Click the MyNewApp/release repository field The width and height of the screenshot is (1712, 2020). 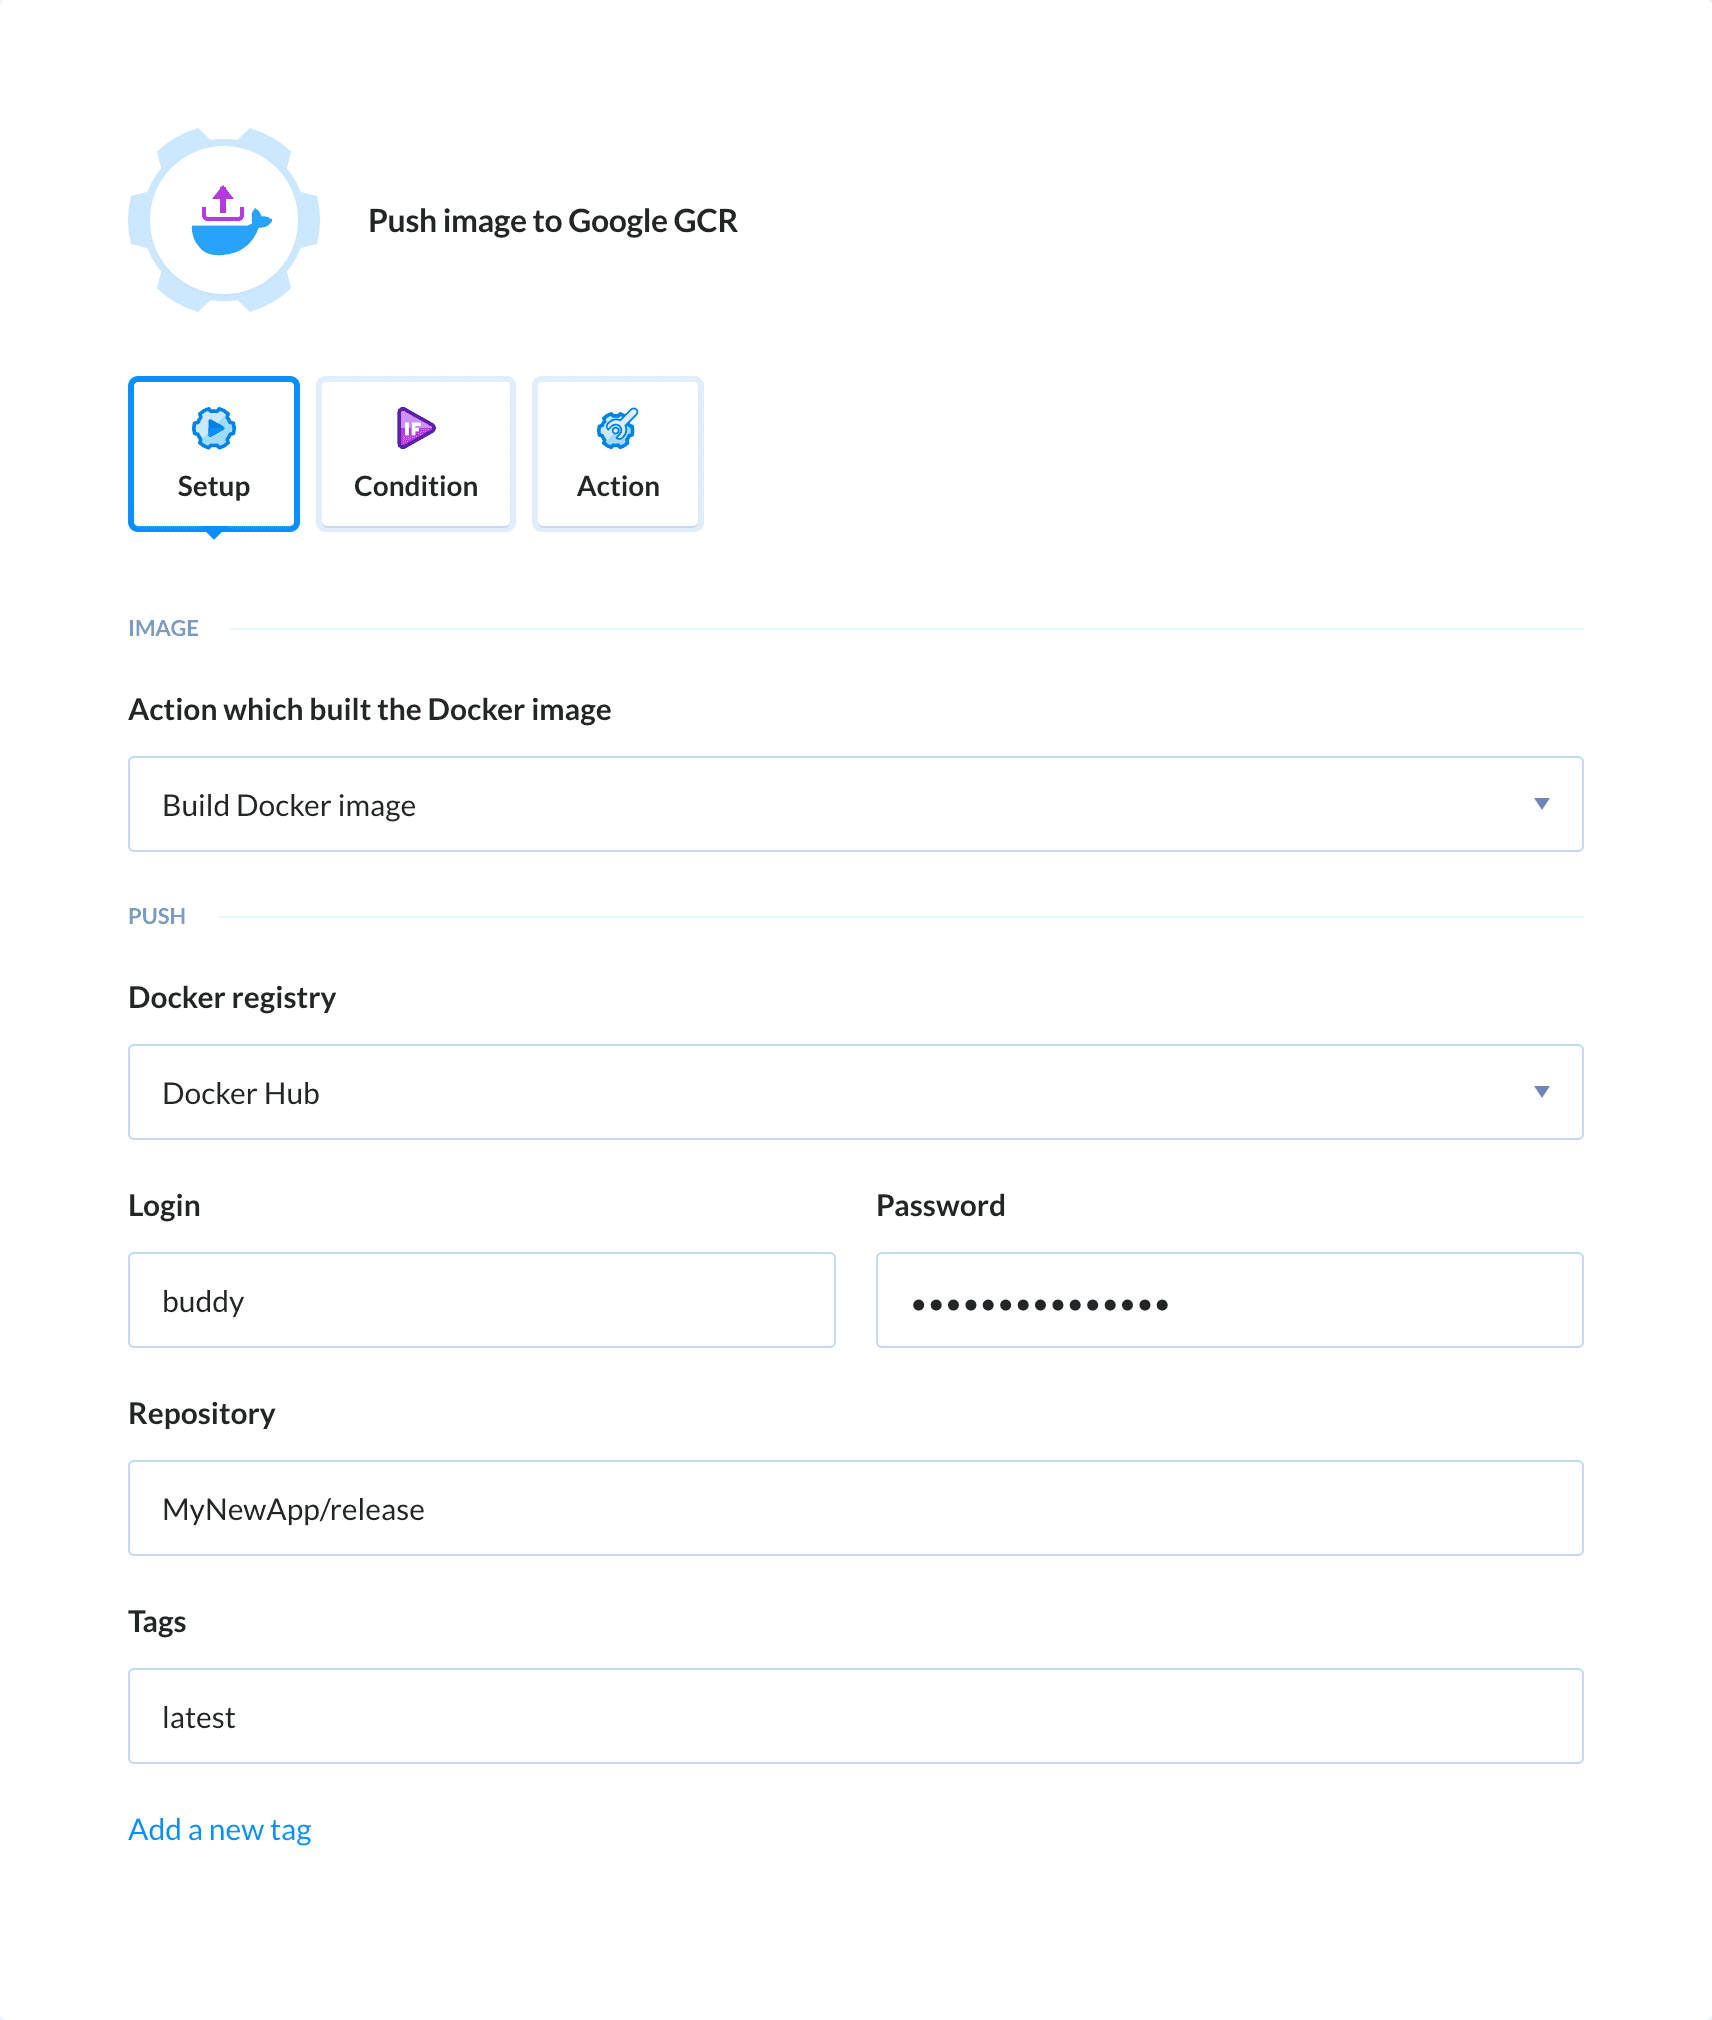coord(855,1508)
